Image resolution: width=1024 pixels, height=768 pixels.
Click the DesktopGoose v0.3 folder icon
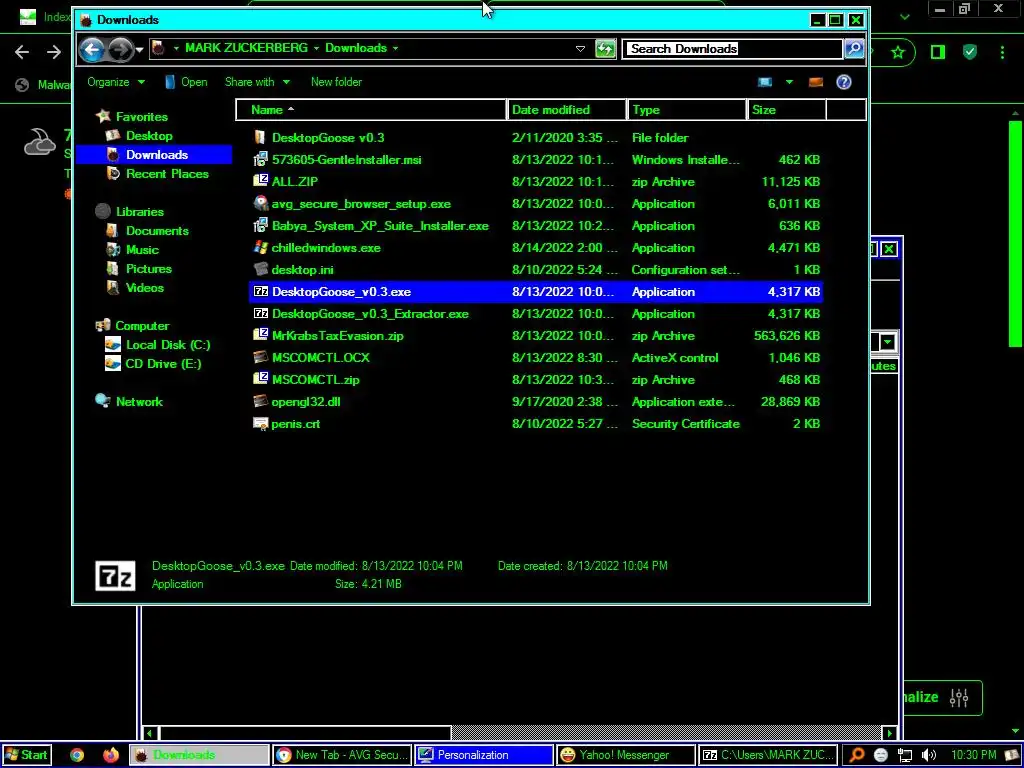tap(260, 137)
